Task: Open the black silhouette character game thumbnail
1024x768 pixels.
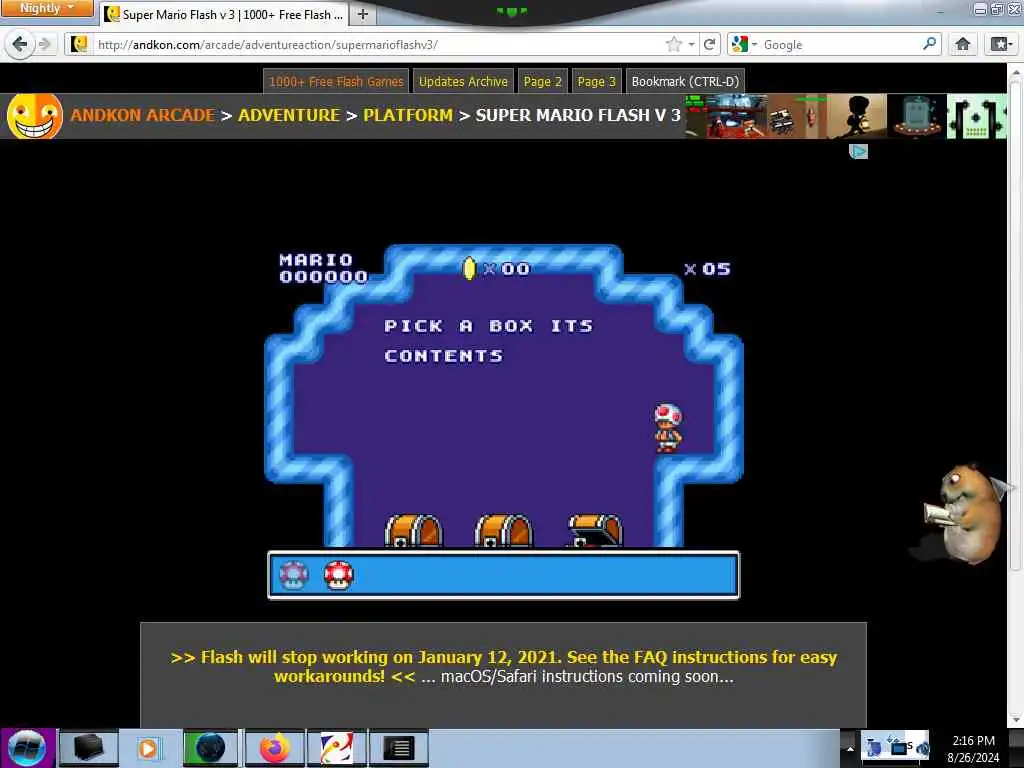Action: (857, 116)
